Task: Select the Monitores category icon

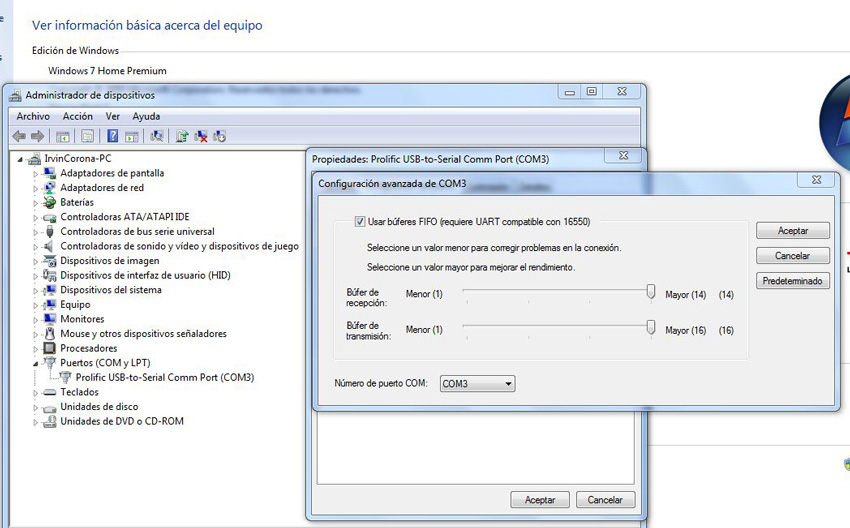Action: [x=50, y=319]
